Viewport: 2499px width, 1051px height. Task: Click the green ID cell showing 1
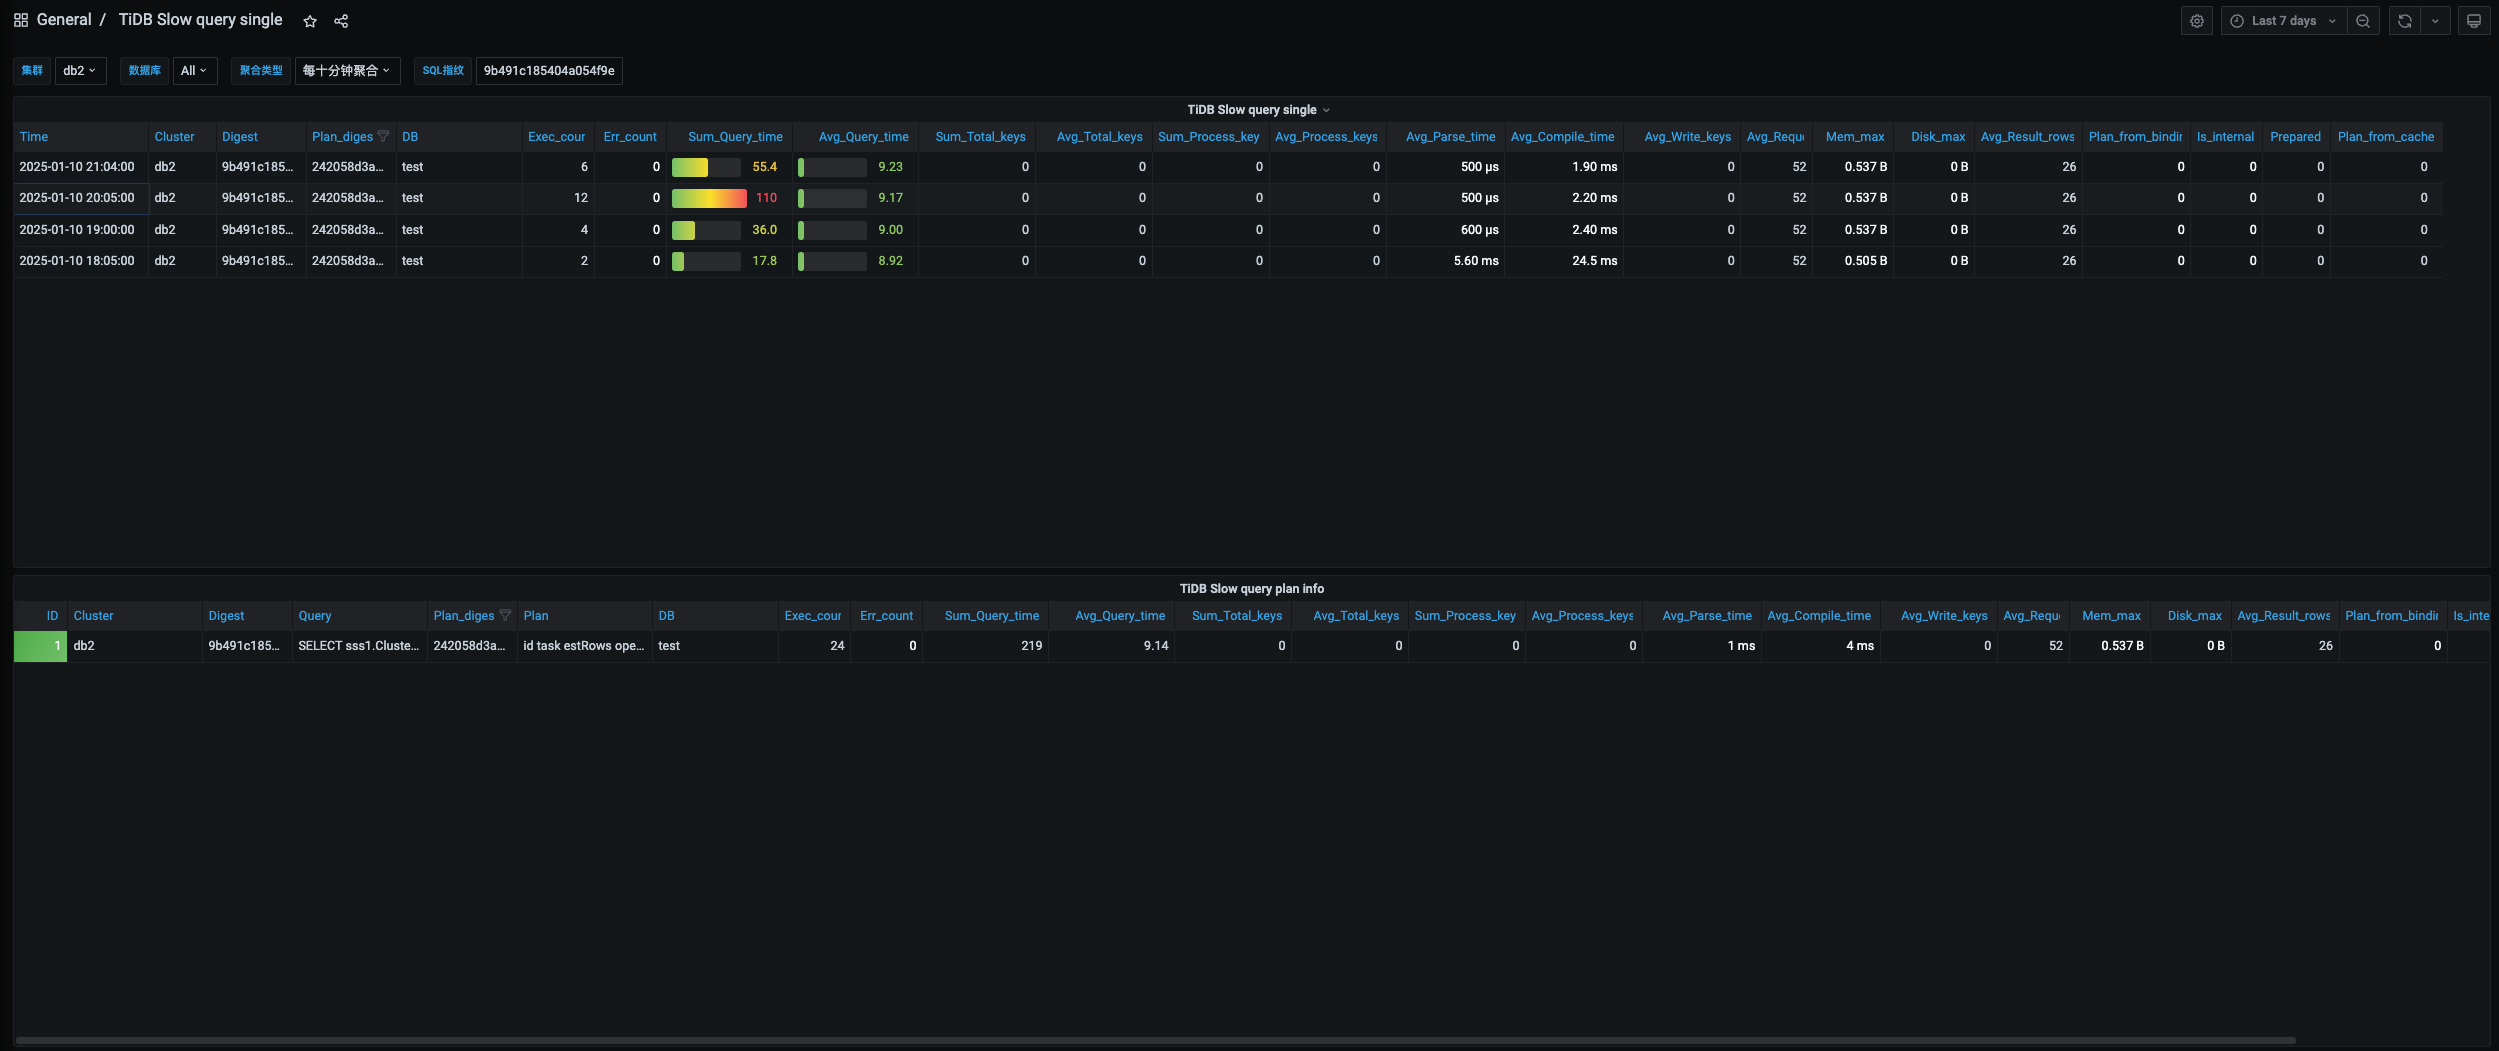[x=40, y=646]
